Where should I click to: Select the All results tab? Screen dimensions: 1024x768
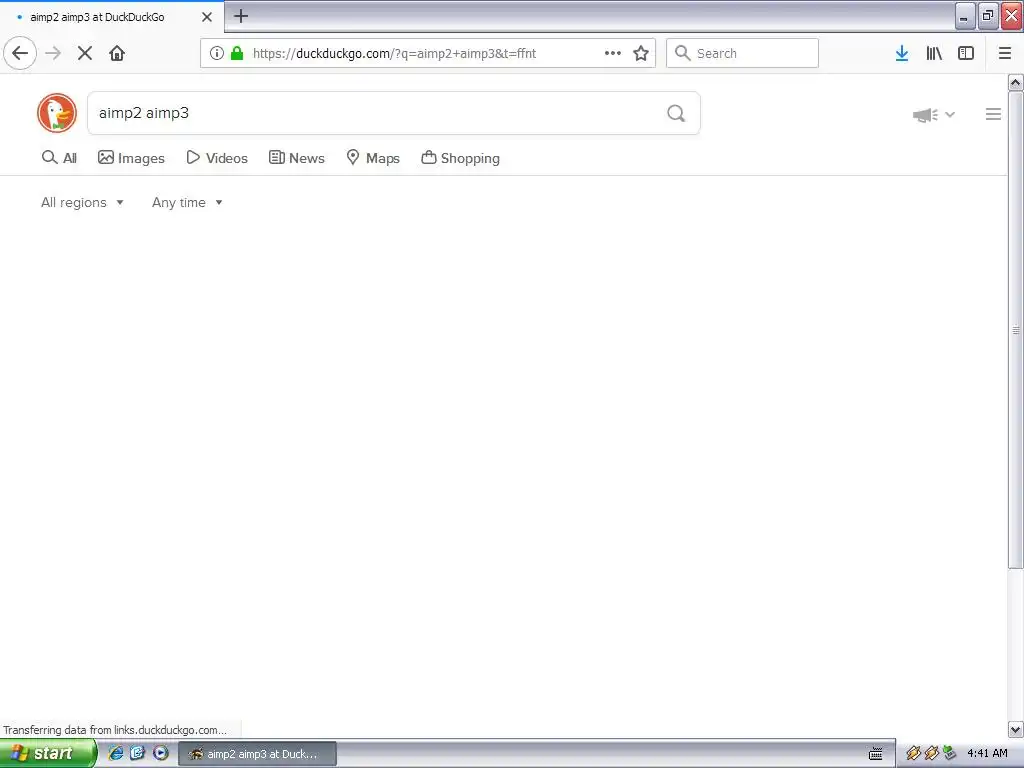point(59,158)
